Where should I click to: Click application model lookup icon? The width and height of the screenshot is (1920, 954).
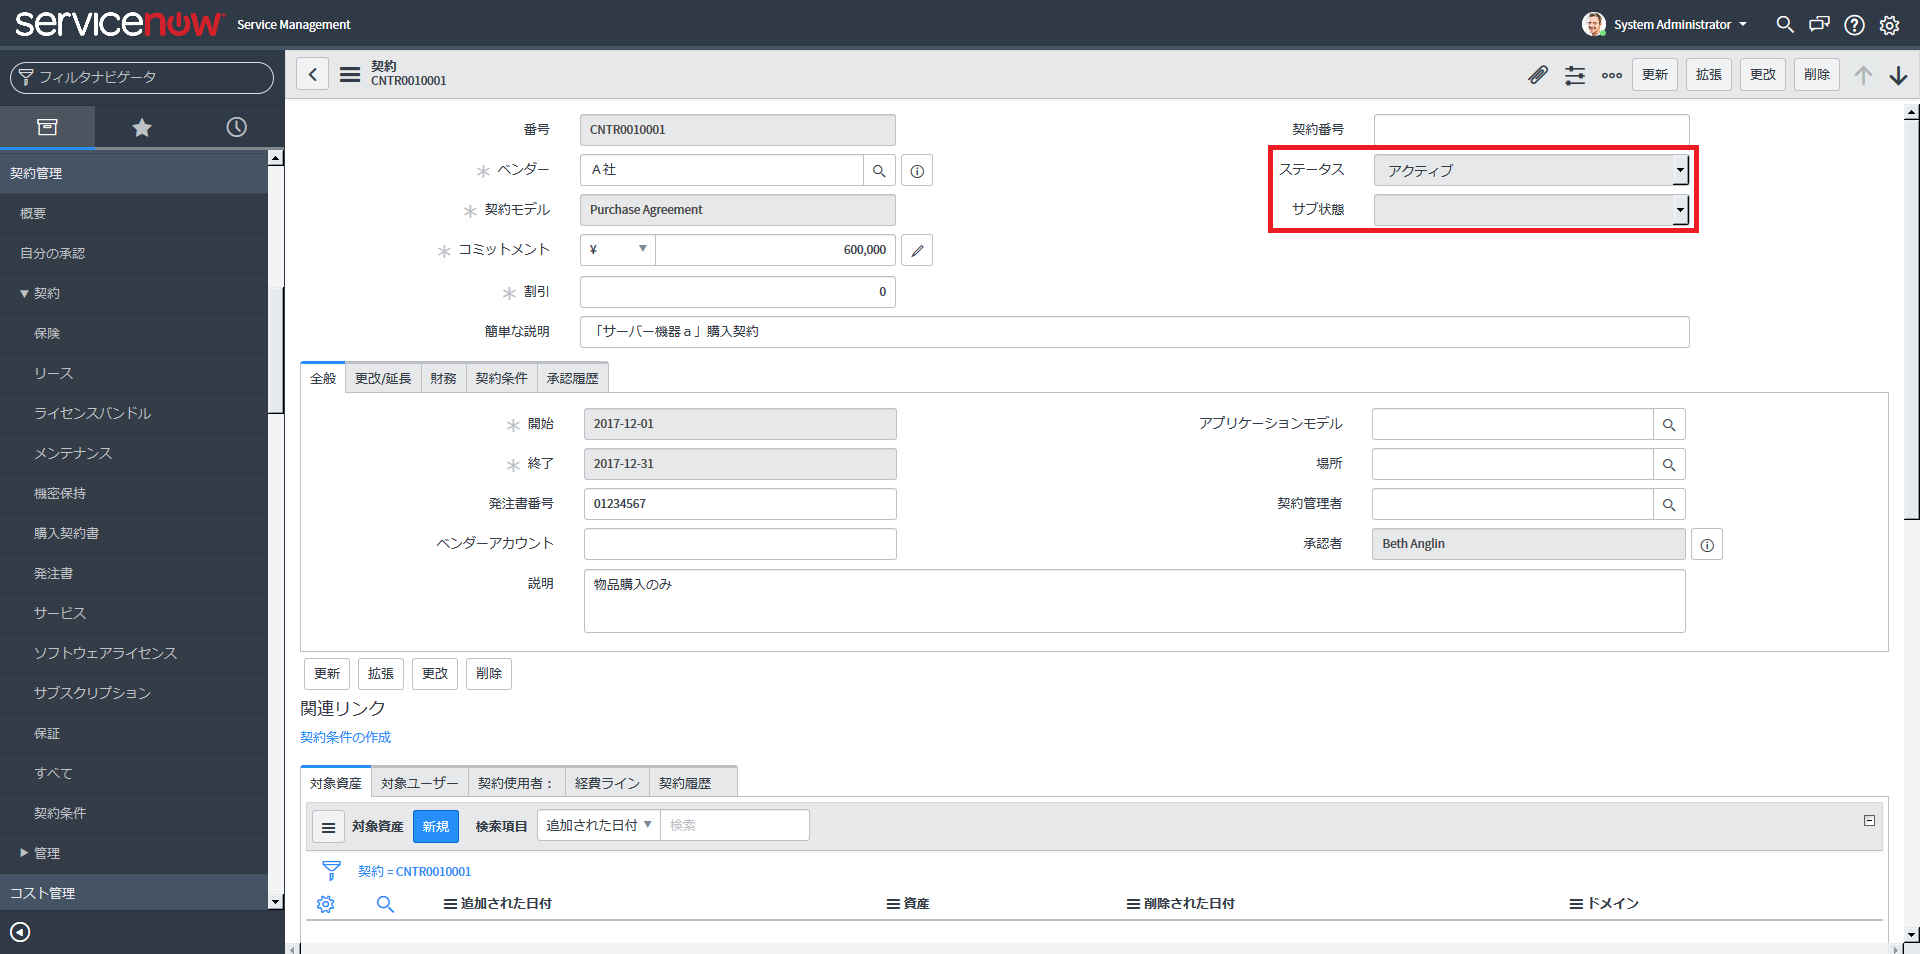point(1669,424)
